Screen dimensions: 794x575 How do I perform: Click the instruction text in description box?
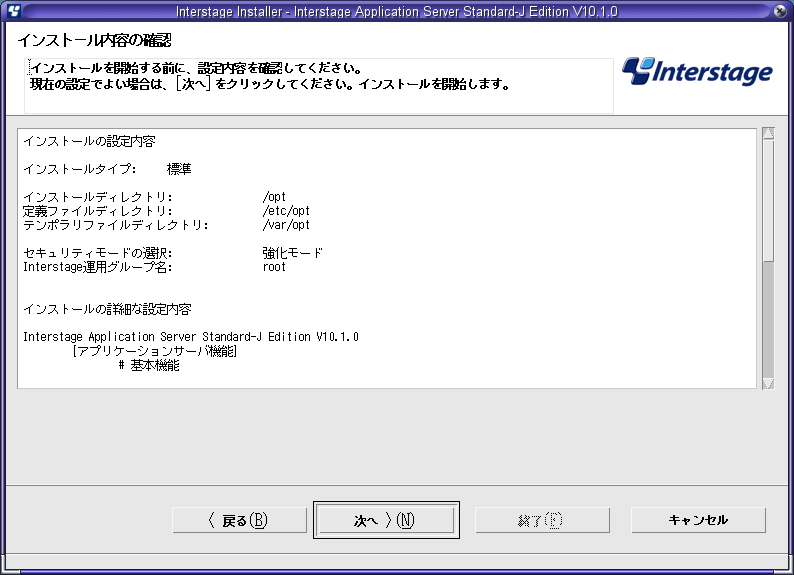point(269,76)
